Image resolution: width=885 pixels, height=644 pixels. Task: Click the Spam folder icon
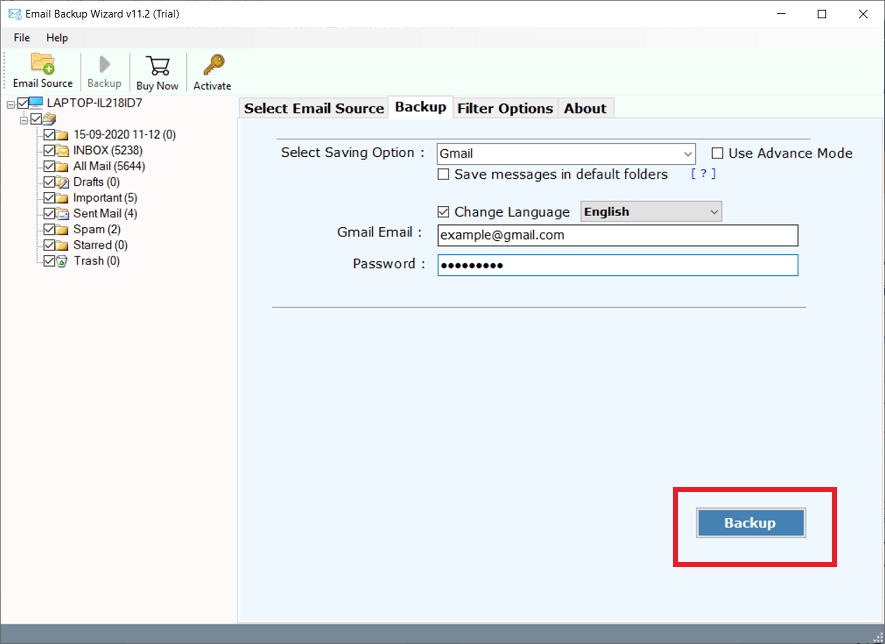[62, 230]
